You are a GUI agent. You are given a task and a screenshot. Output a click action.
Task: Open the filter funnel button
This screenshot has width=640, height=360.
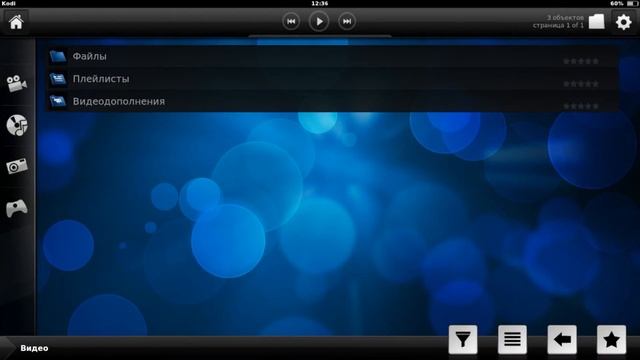(463, 340)
